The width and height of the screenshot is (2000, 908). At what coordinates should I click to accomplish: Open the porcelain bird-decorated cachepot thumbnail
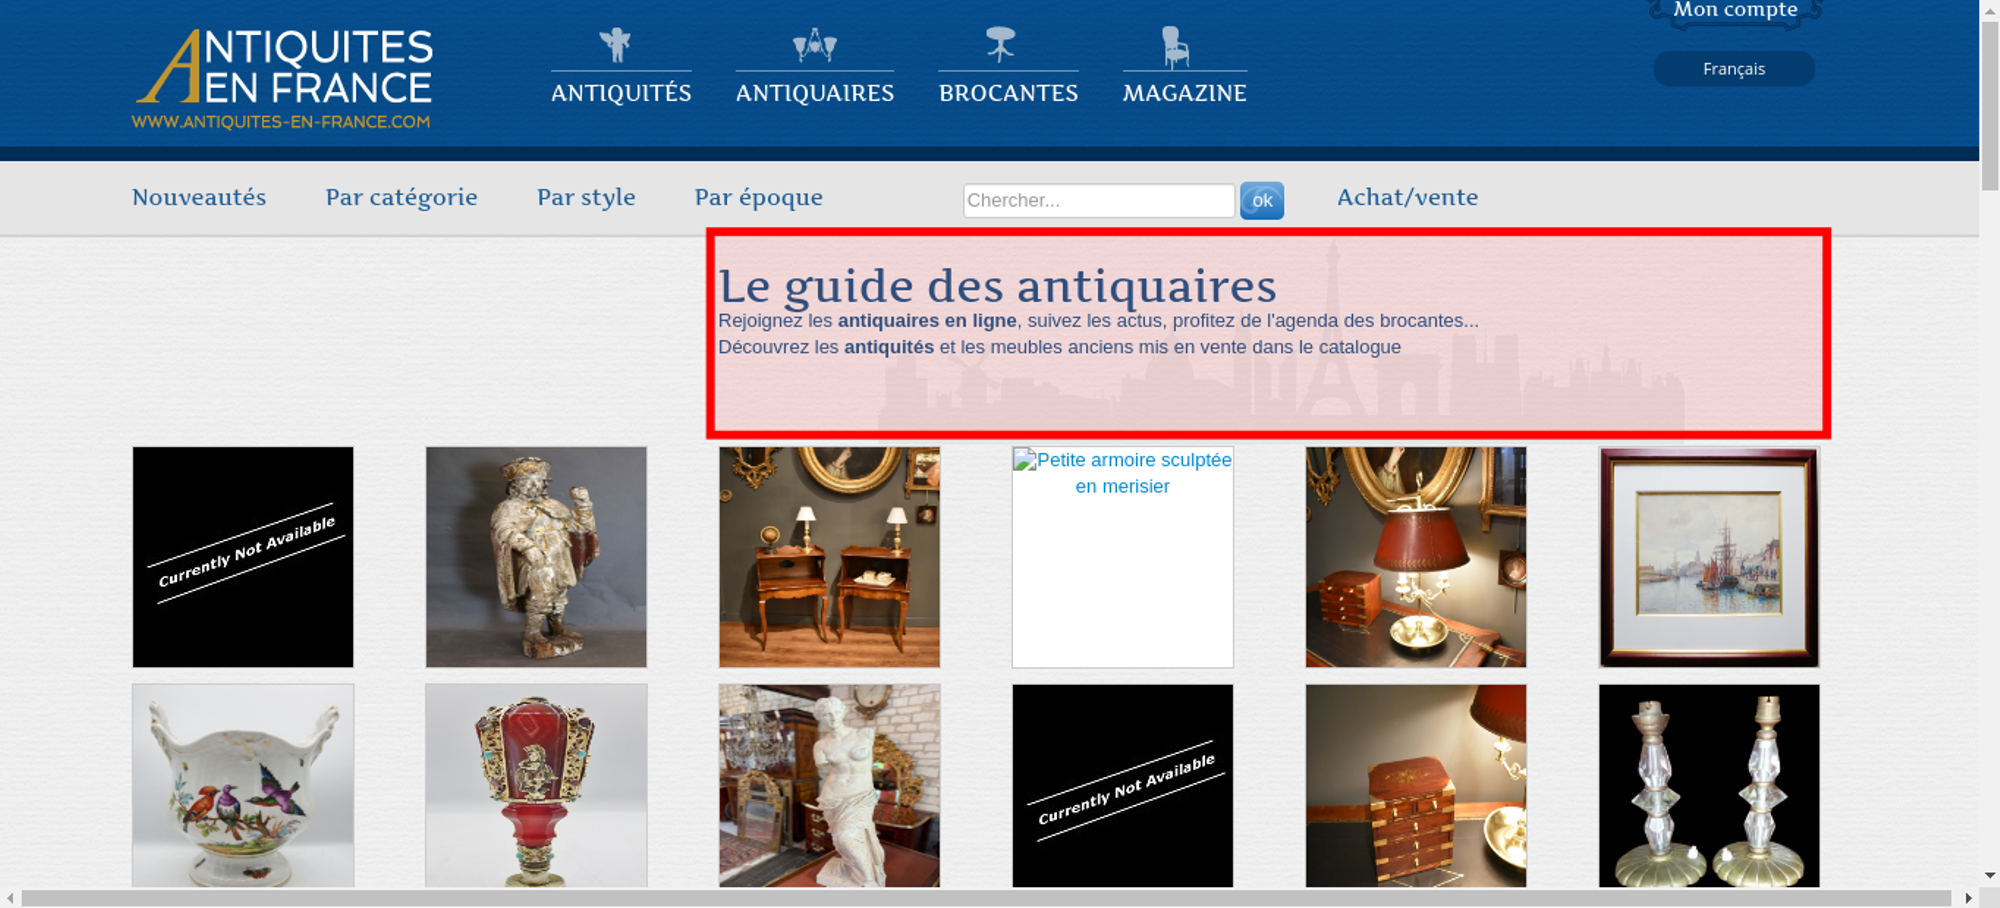tap(243, 785)
